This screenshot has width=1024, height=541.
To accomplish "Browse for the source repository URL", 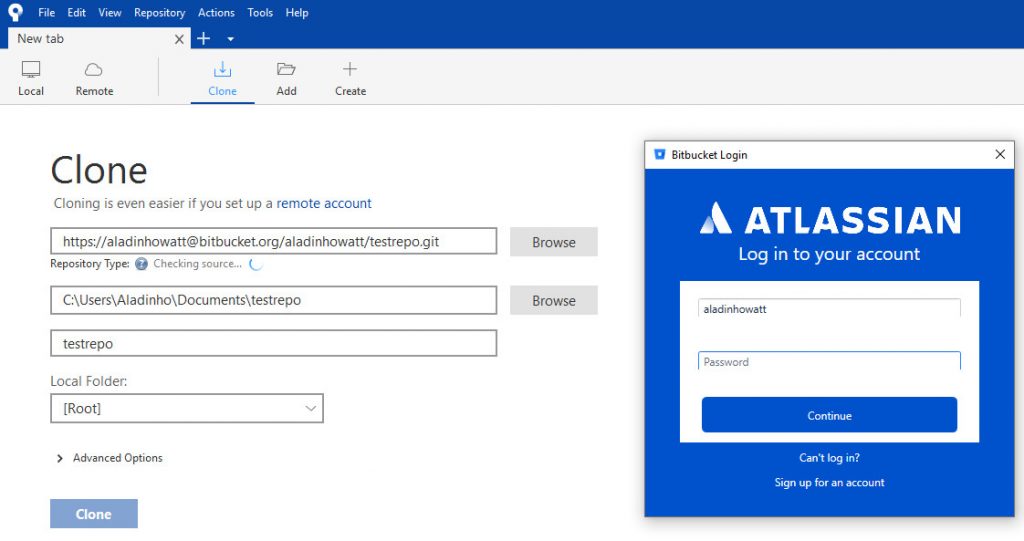I will [553, 242].
